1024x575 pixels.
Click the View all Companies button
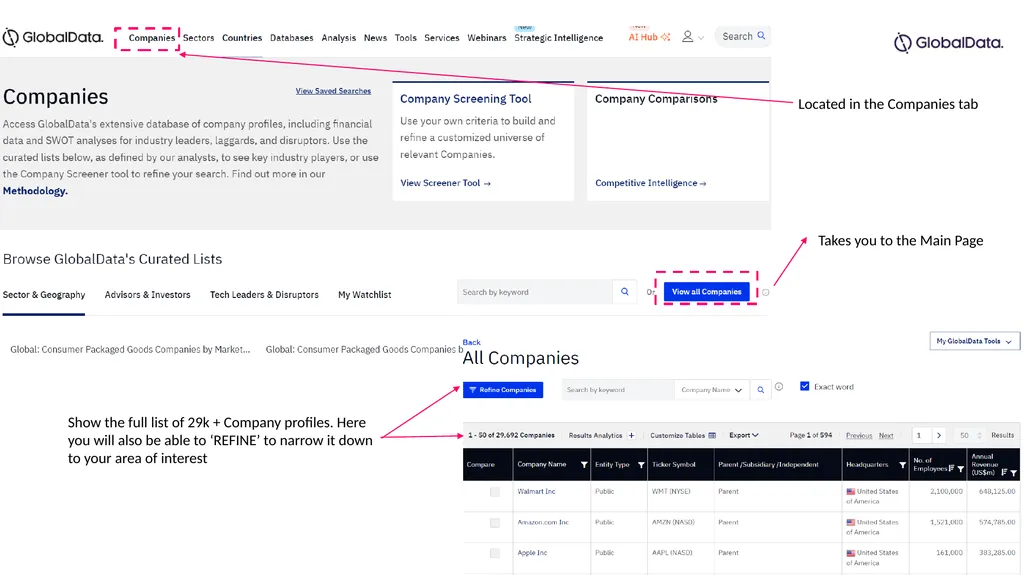[x=707, y=291]
